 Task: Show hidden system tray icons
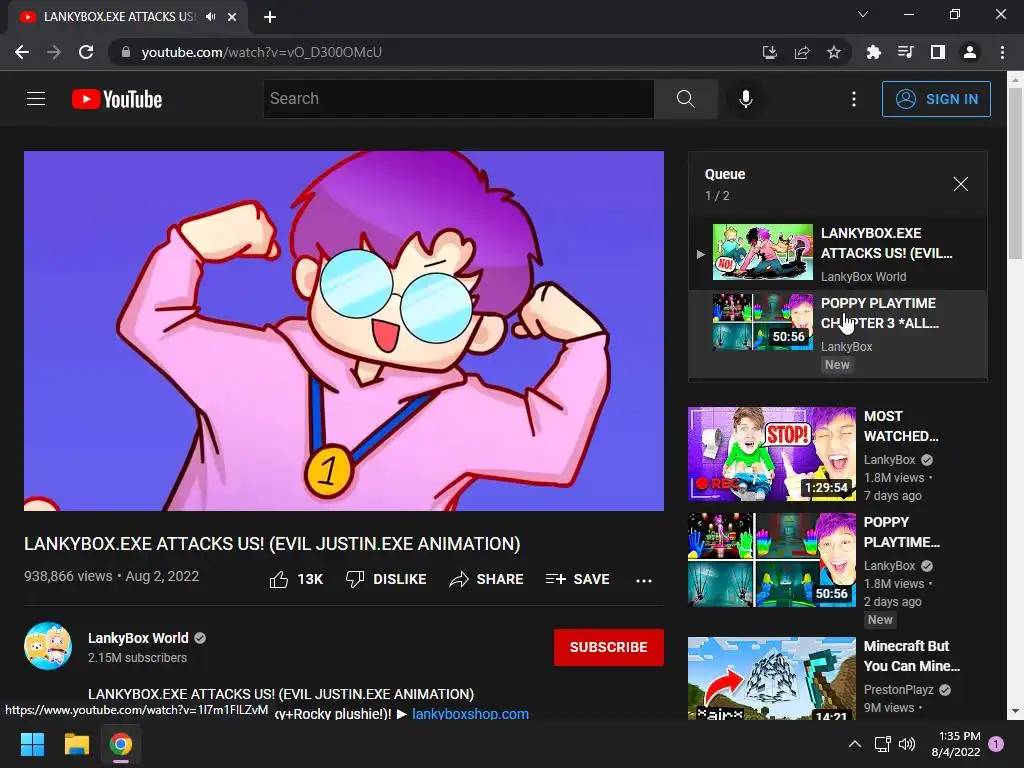point(854,744)
